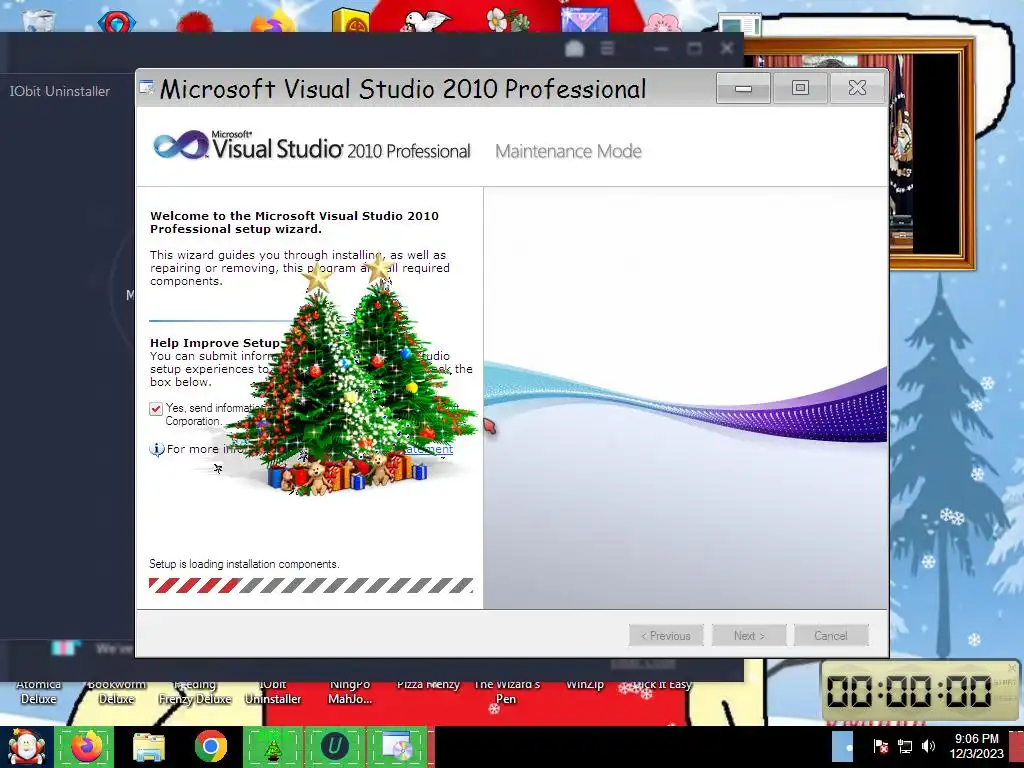Click the setup loading progress bar
The height and width of the screenshot is (768, 1024).
(311, 585)
